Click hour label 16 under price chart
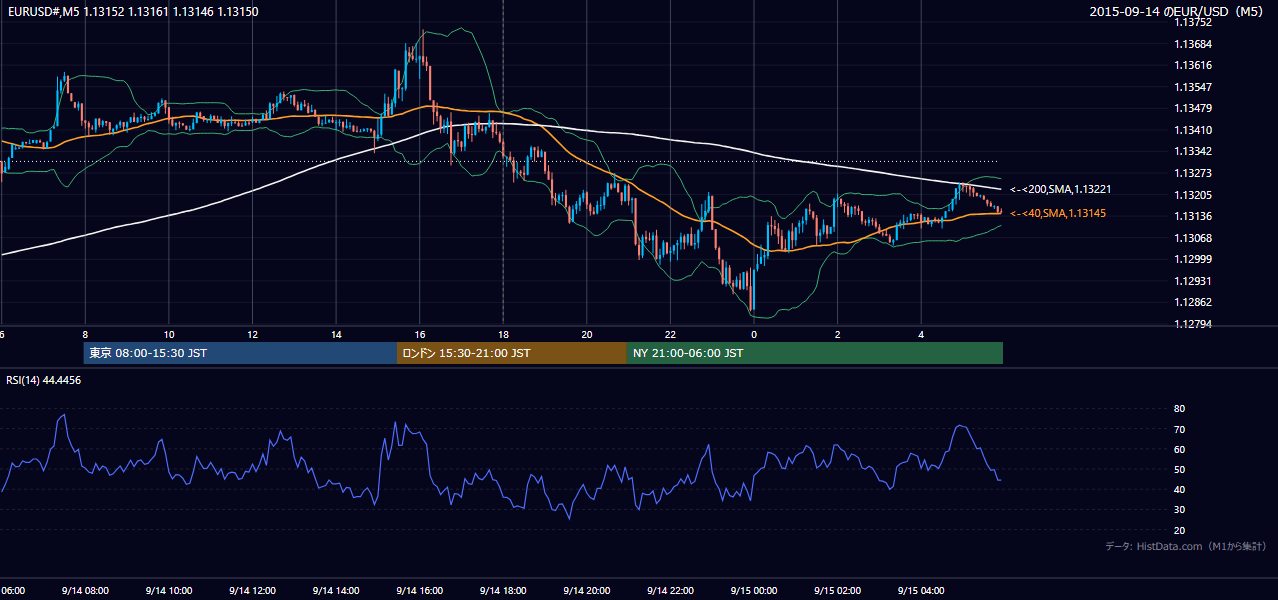The image size is (1278, 600). (420, 335)
